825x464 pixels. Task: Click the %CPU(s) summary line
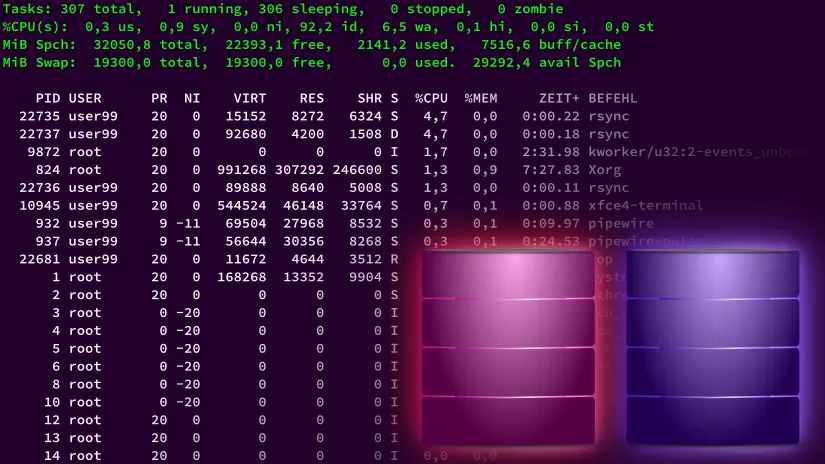point(328,26)
